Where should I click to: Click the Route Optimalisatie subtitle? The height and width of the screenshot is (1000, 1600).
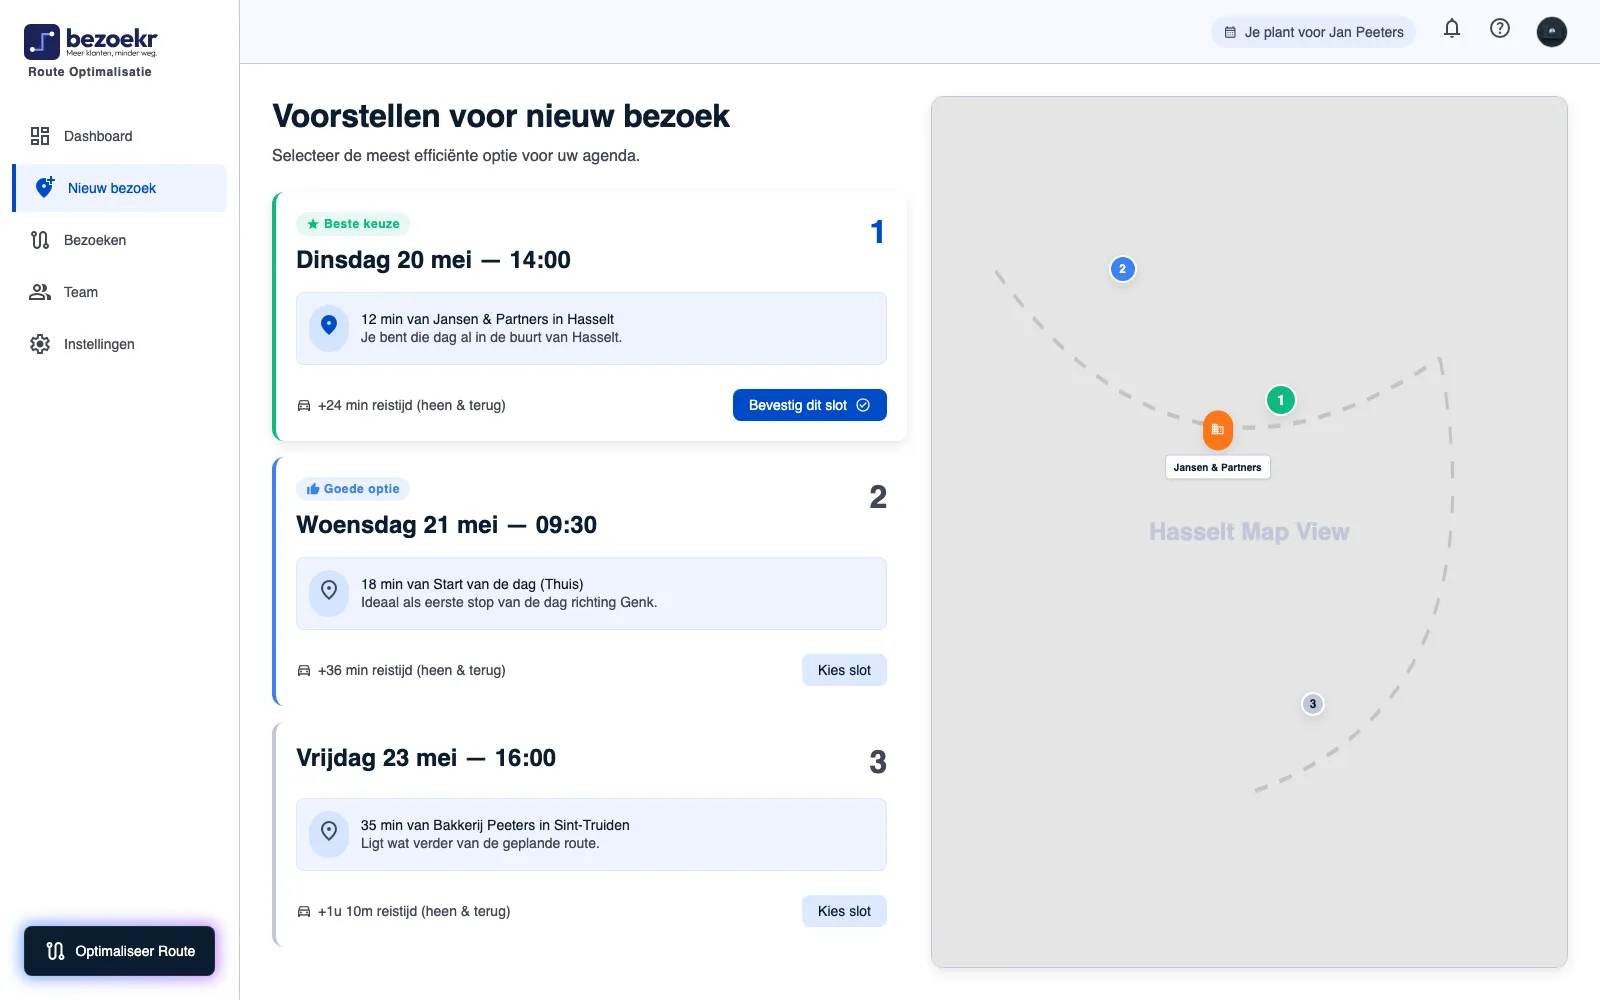(x=90, y=72)
